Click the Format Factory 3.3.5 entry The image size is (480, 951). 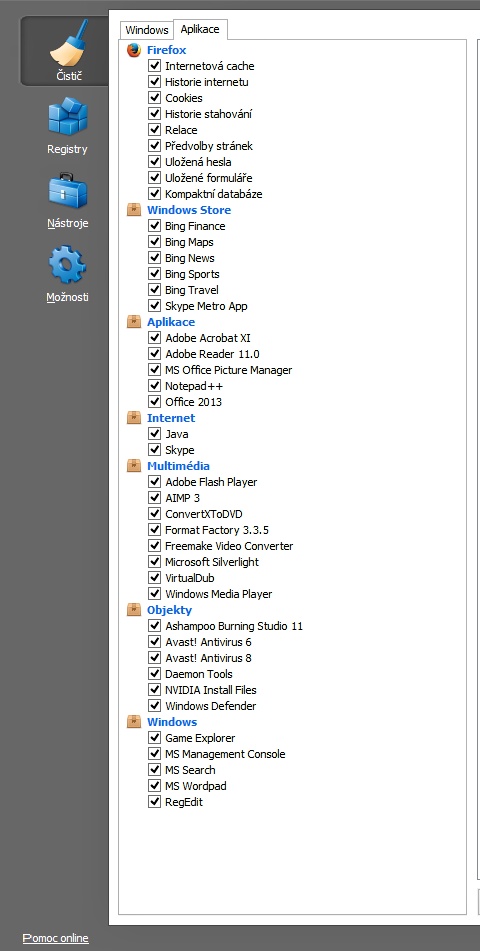[x=217, y=530]
